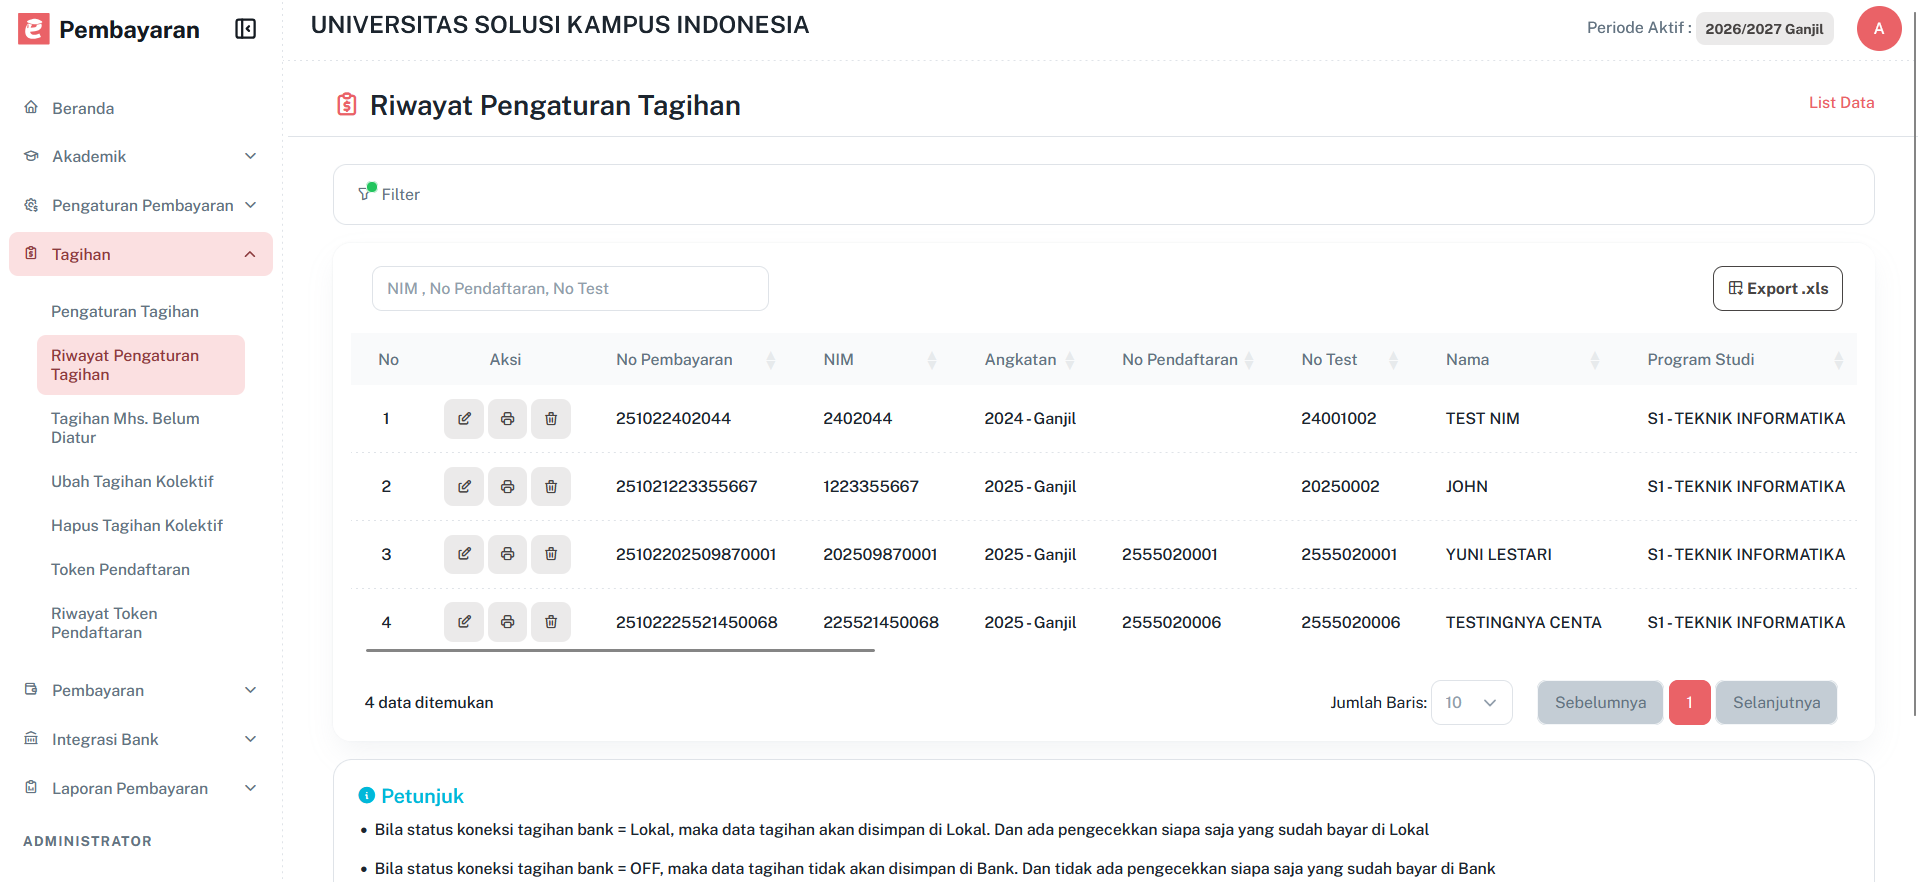
Task: Go to Beranda in sidebar
Action: [x=83, y=108]
